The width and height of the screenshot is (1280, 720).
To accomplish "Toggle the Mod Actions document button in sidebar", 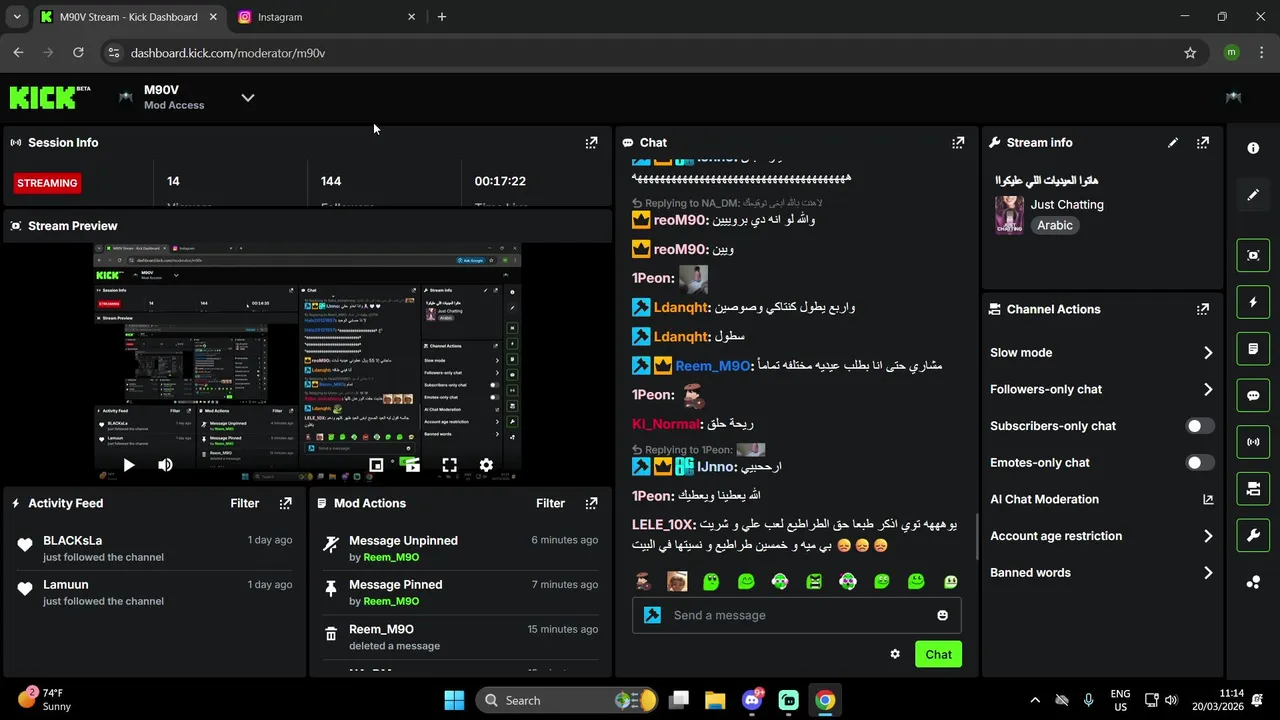I will click(x=1253, y=349).
